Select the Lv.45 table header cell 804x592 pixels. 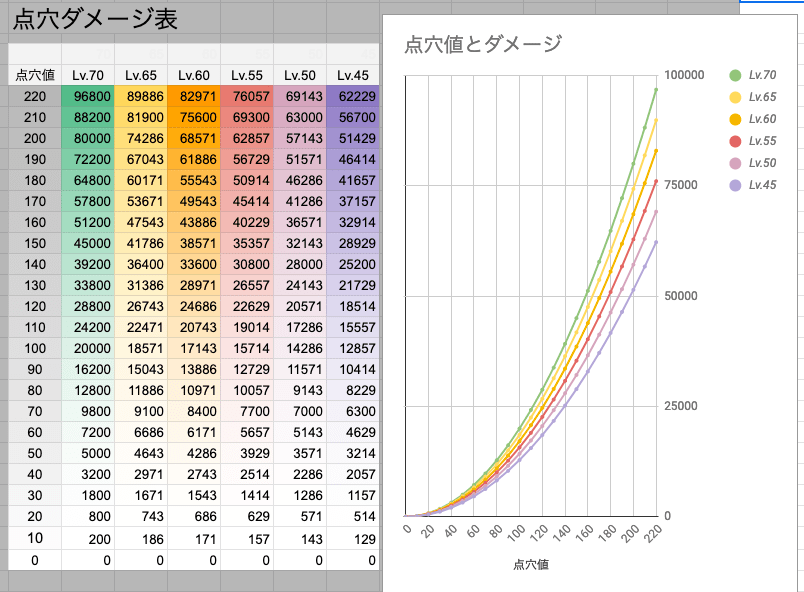353,74
